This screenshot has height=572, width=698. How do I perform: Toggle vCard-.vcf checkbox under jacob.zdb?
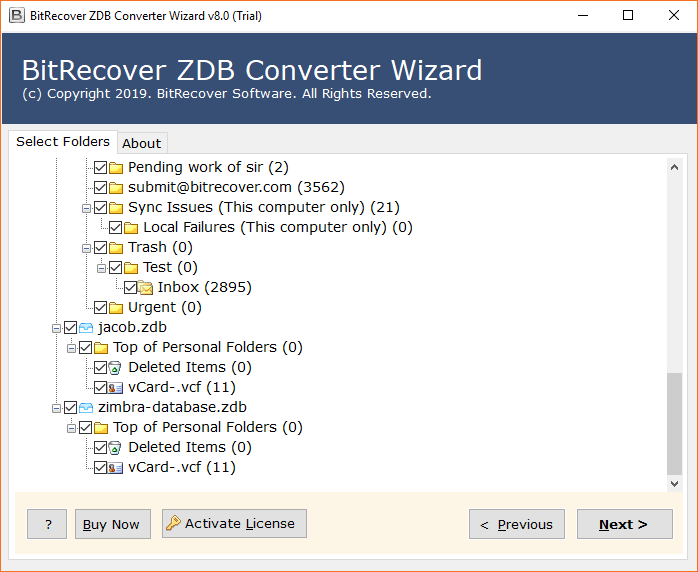101,388
